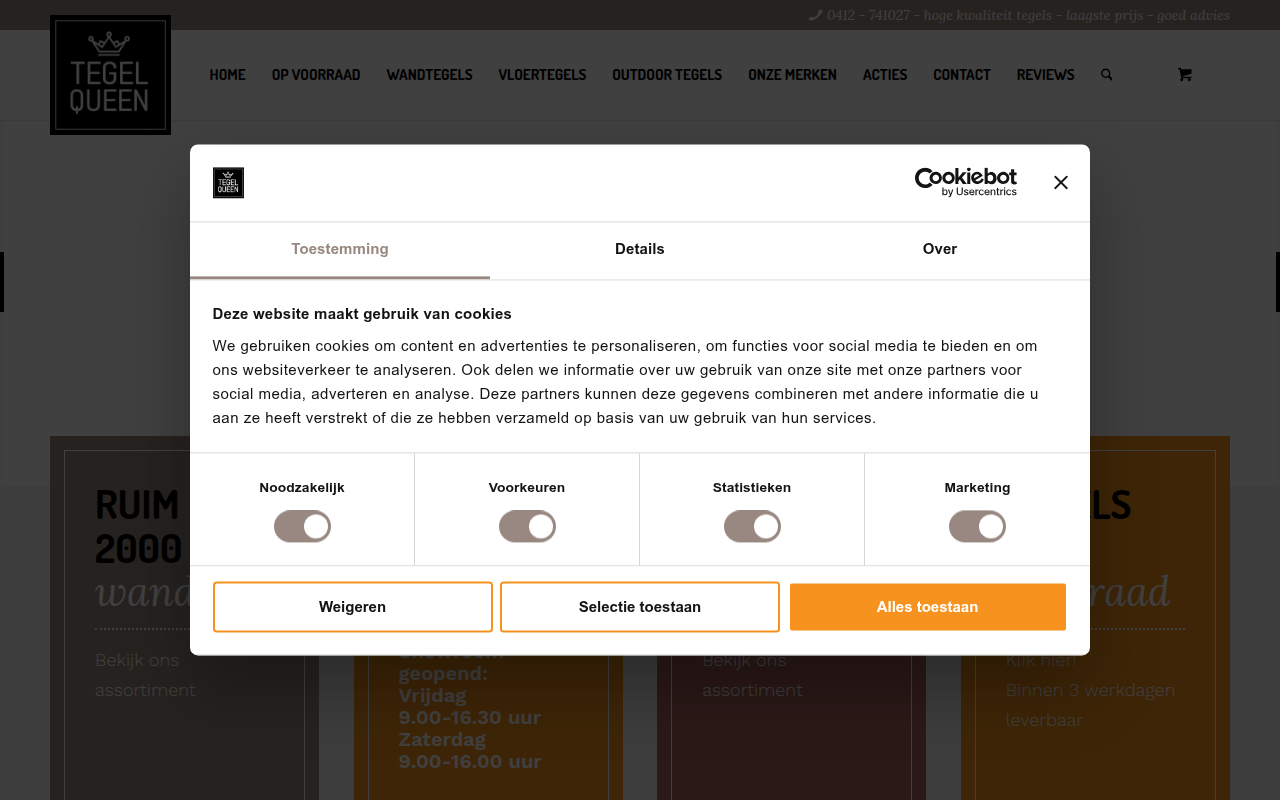Click 'Binnen 3 werkdagen leverbaar' text

[x=1090, y=705]
